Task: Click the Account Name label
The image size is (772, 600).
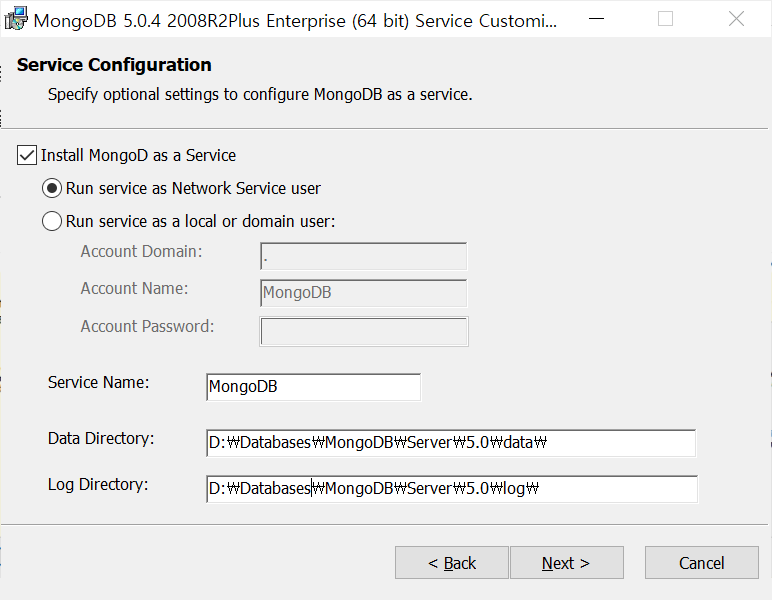Action: (134, 288)
